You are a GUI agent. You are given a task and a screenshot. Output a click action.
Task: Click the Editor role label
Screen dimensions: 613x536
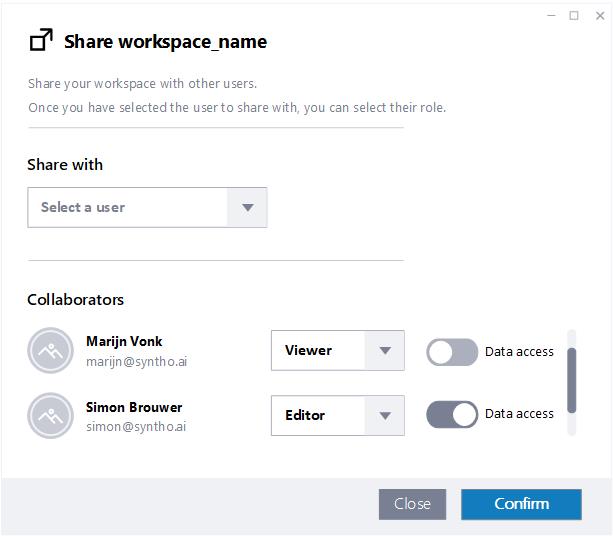(x=305, y=415)
